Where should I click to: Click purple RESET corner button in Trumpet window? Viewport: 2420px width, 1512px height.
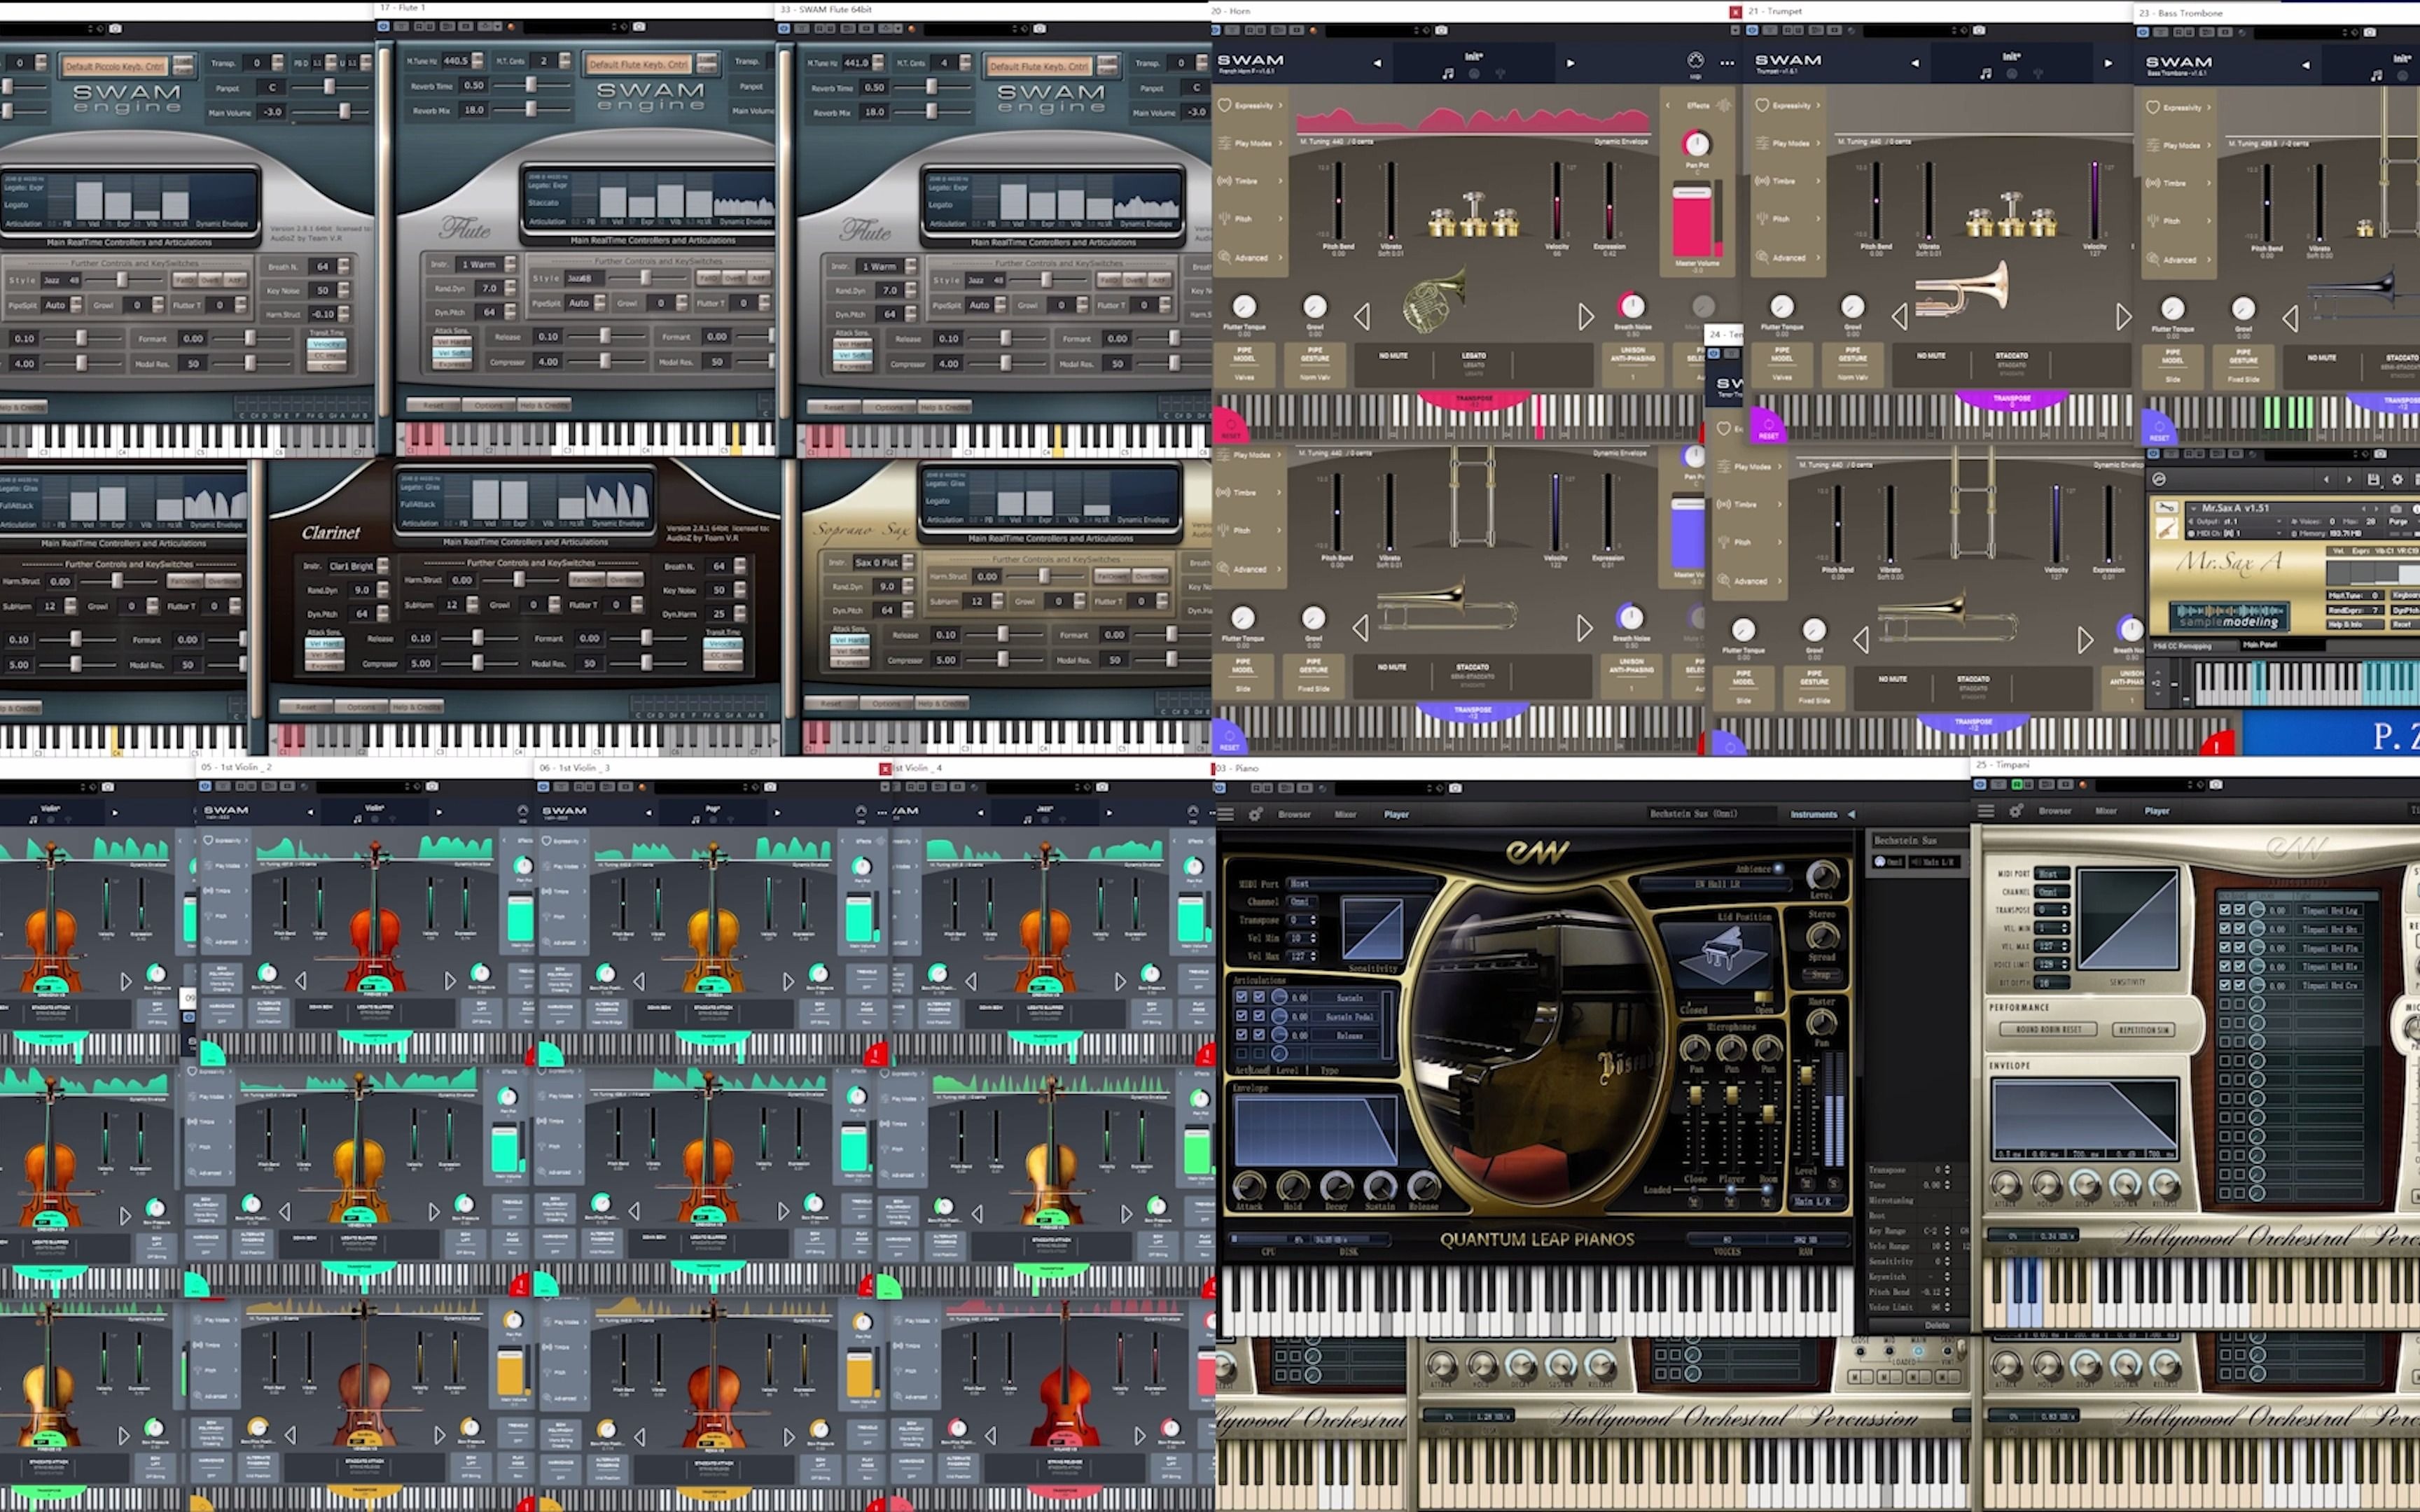click(x=1767, y=427)
